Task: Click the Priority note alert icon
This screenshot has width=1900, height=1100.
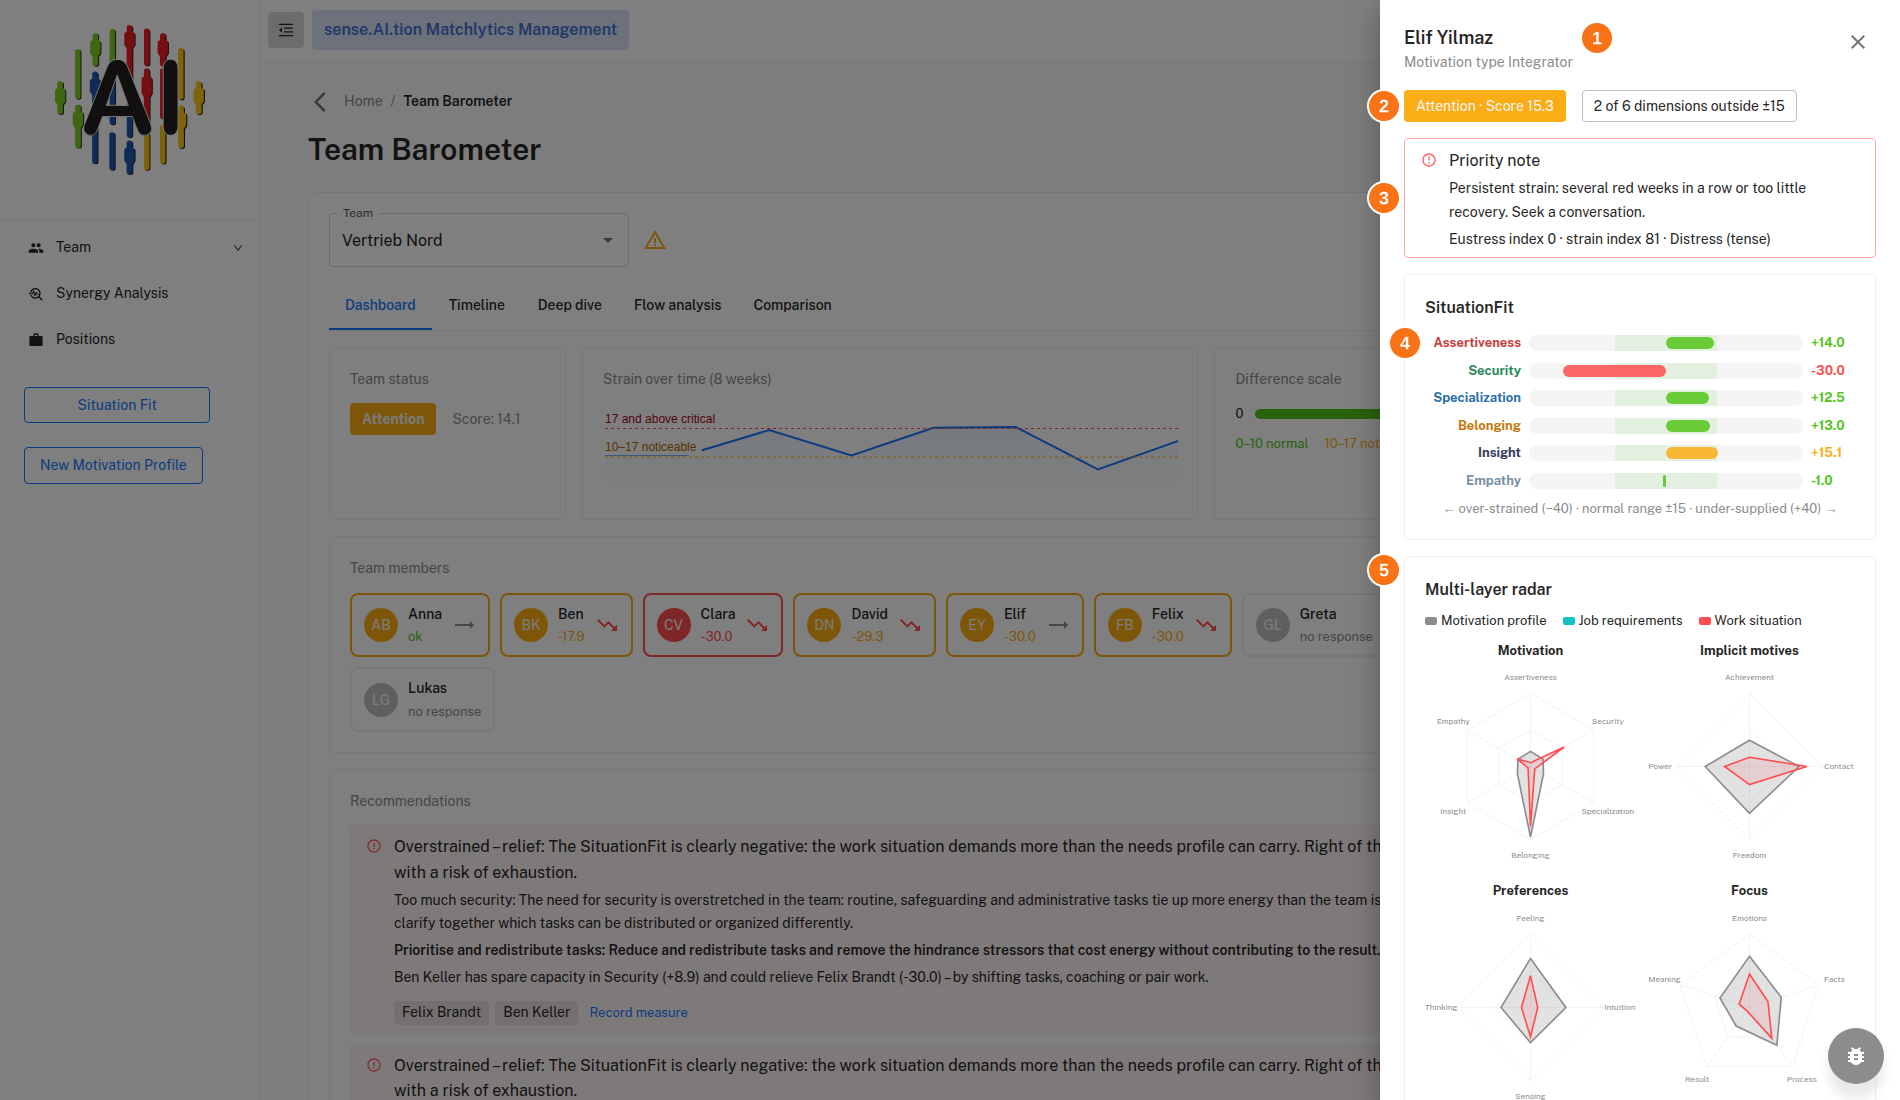Action: (x=1429, y=160)
